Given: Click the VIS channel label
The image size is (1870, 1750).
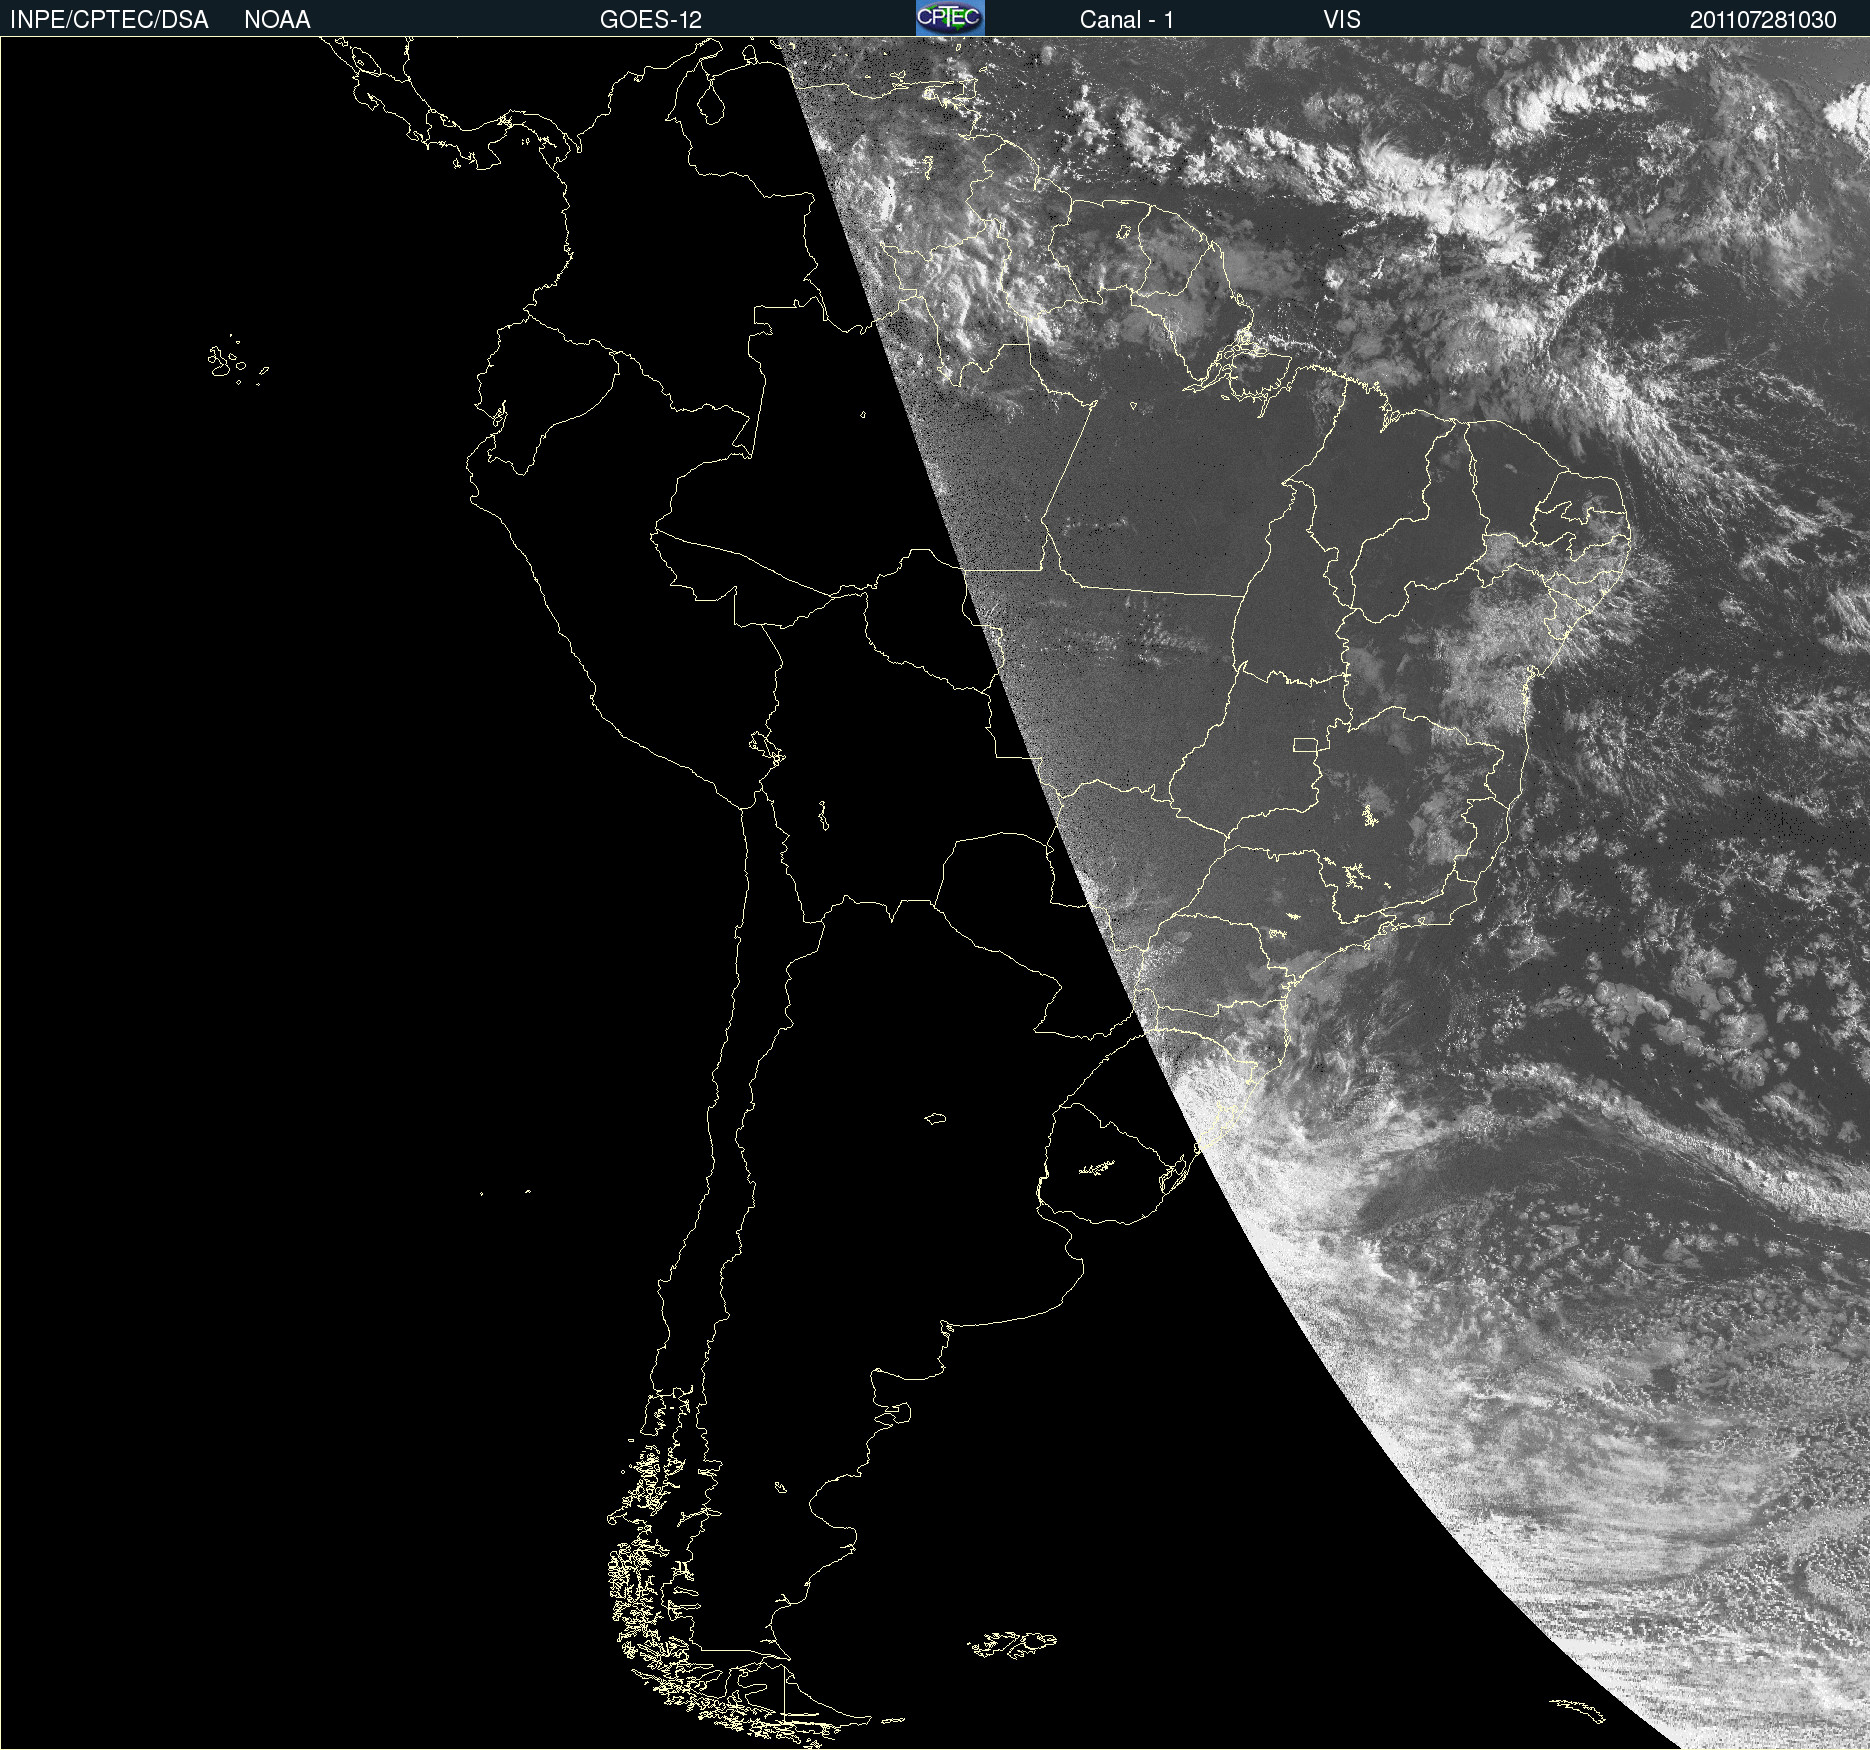Looking at the screenshot, I should 1342,20.
